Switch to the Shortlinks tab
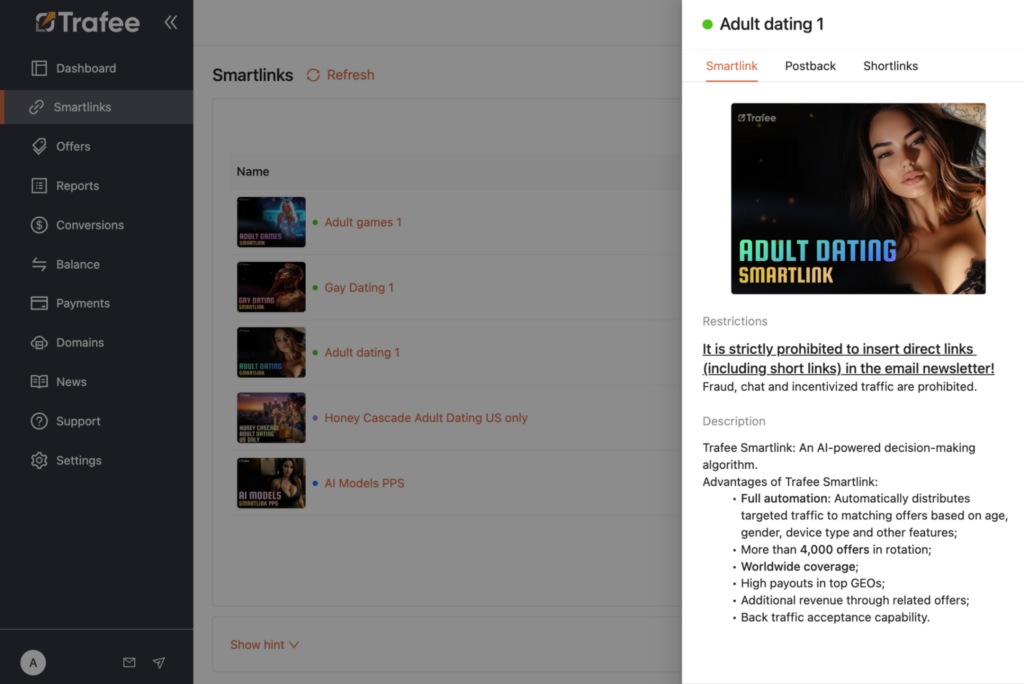Screen dimensions: 1024x684 tap(890, 66)
